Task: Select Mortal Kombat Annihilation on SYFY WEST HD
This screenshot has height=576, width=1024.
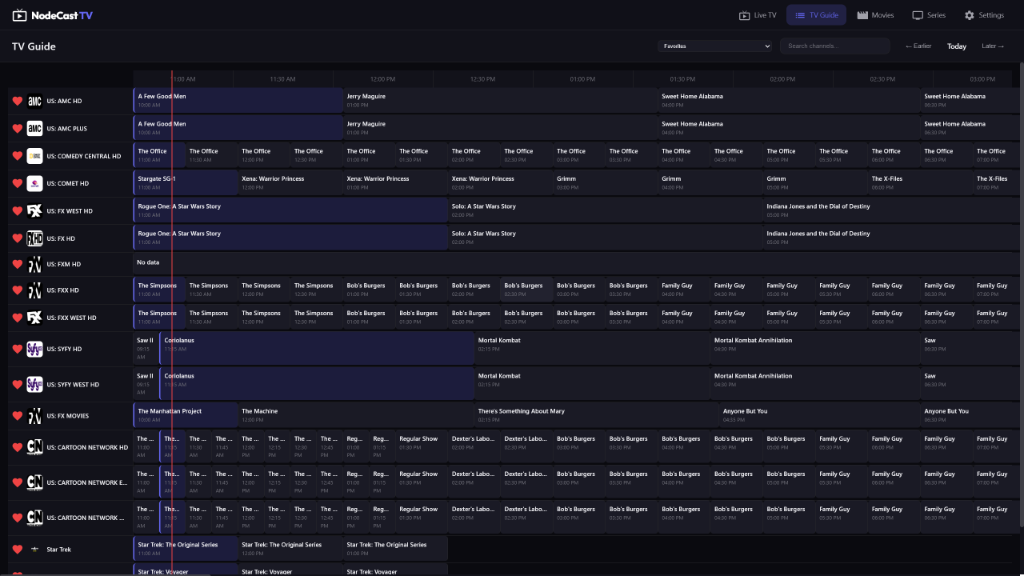Action: click(x=815, y=384)
